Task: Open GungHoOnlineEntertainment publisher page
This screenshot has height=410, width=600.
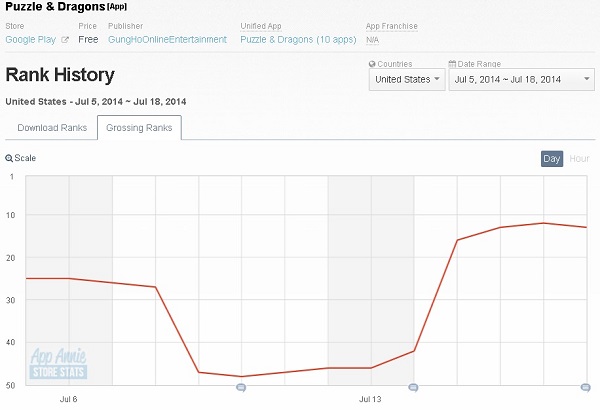Action: (167, 39)
